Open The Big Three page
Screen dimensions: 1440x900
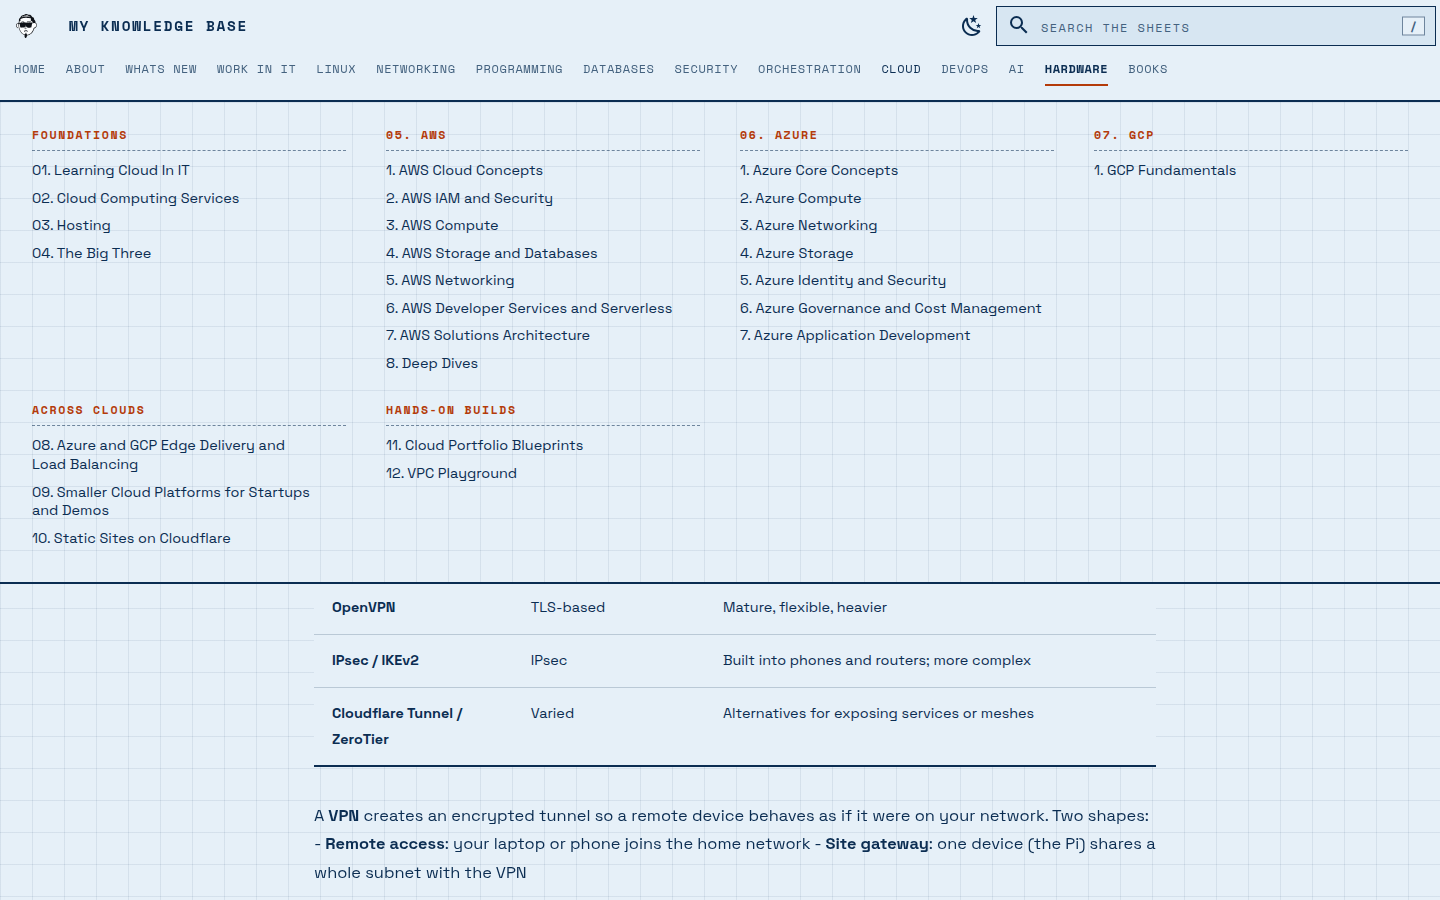[92, 253]
